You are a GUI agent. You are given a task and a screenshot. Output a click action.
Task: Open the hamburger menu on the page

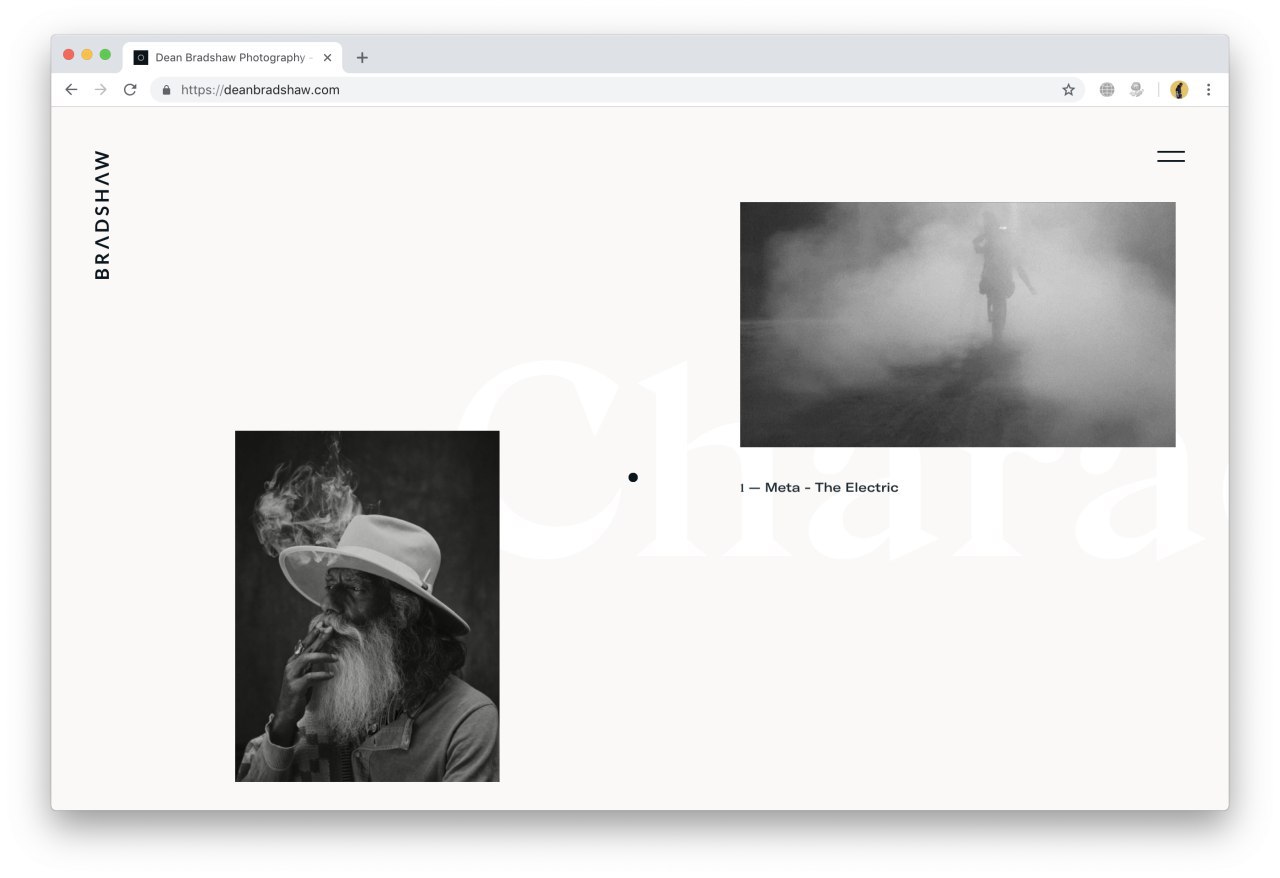pos(1171,156)
